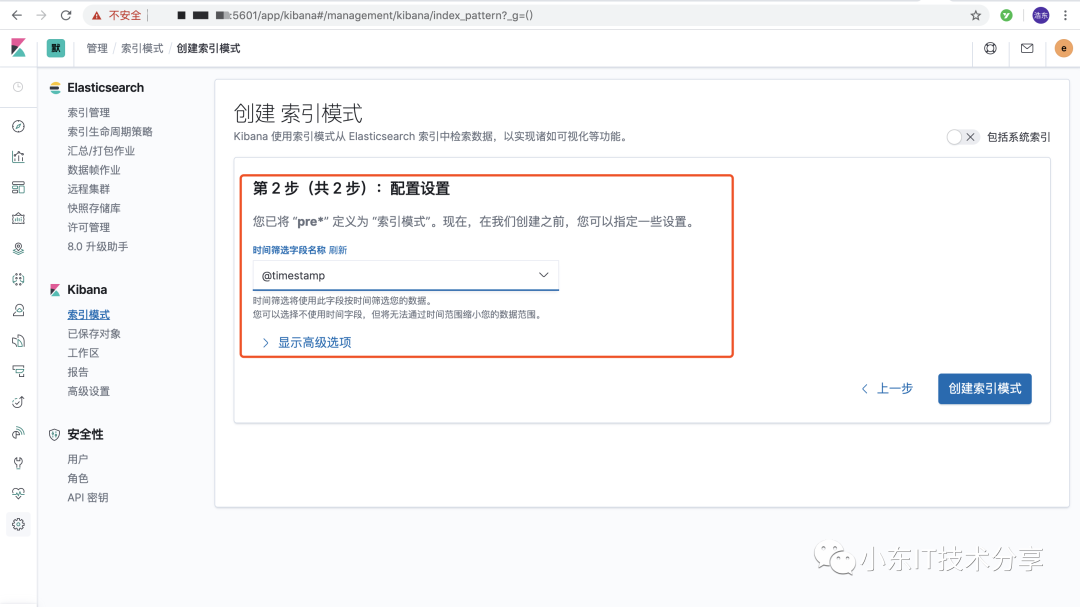Open the @timestamp time field dropdown
The image size is (1080, 607).
coord(406,276)
